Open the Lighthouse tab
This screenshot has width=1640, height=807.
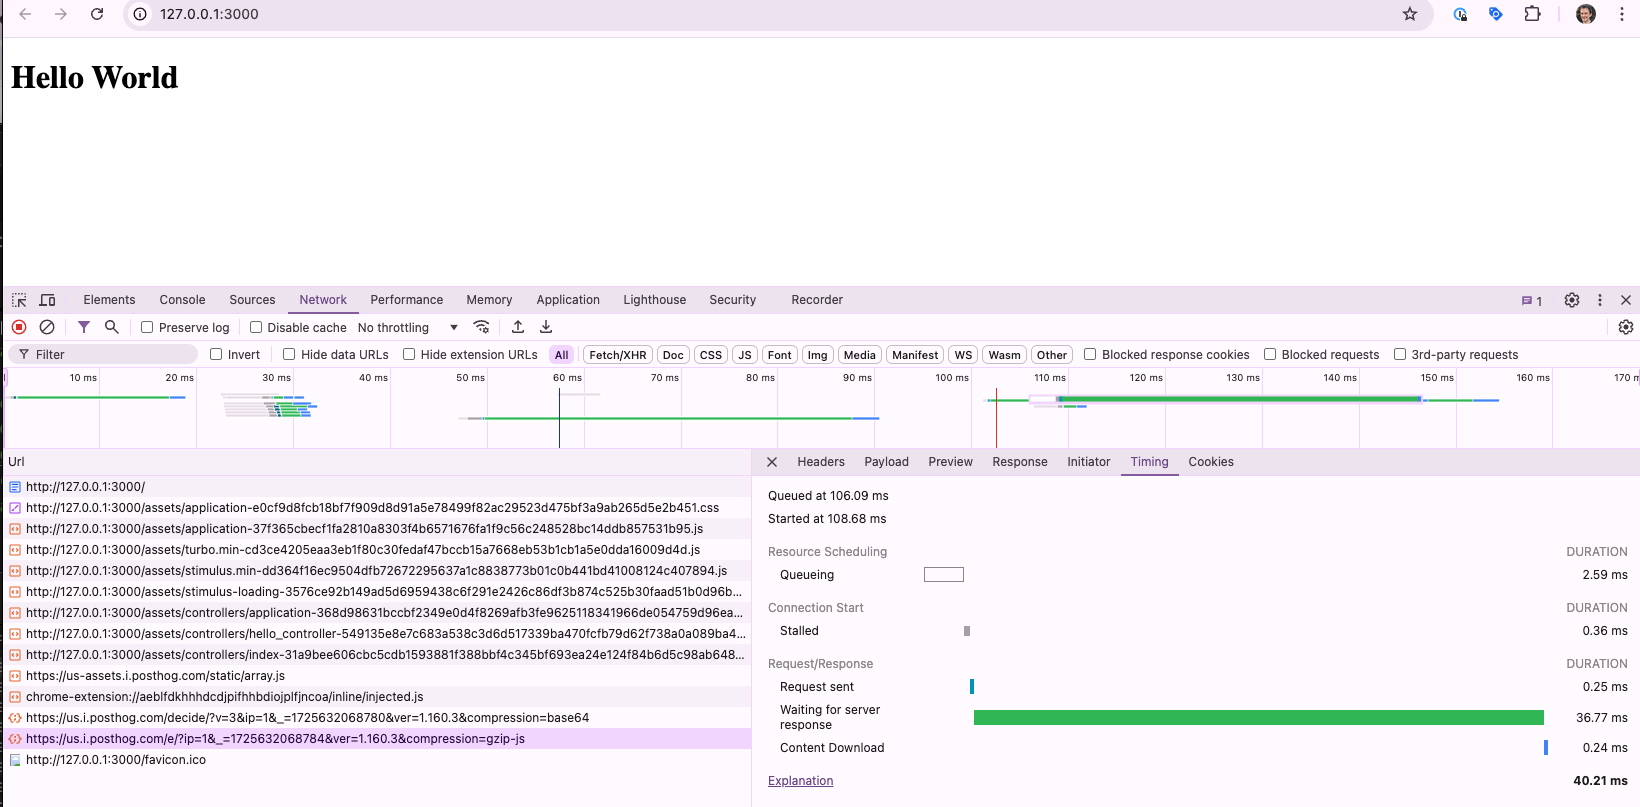(x=655, y=300)
